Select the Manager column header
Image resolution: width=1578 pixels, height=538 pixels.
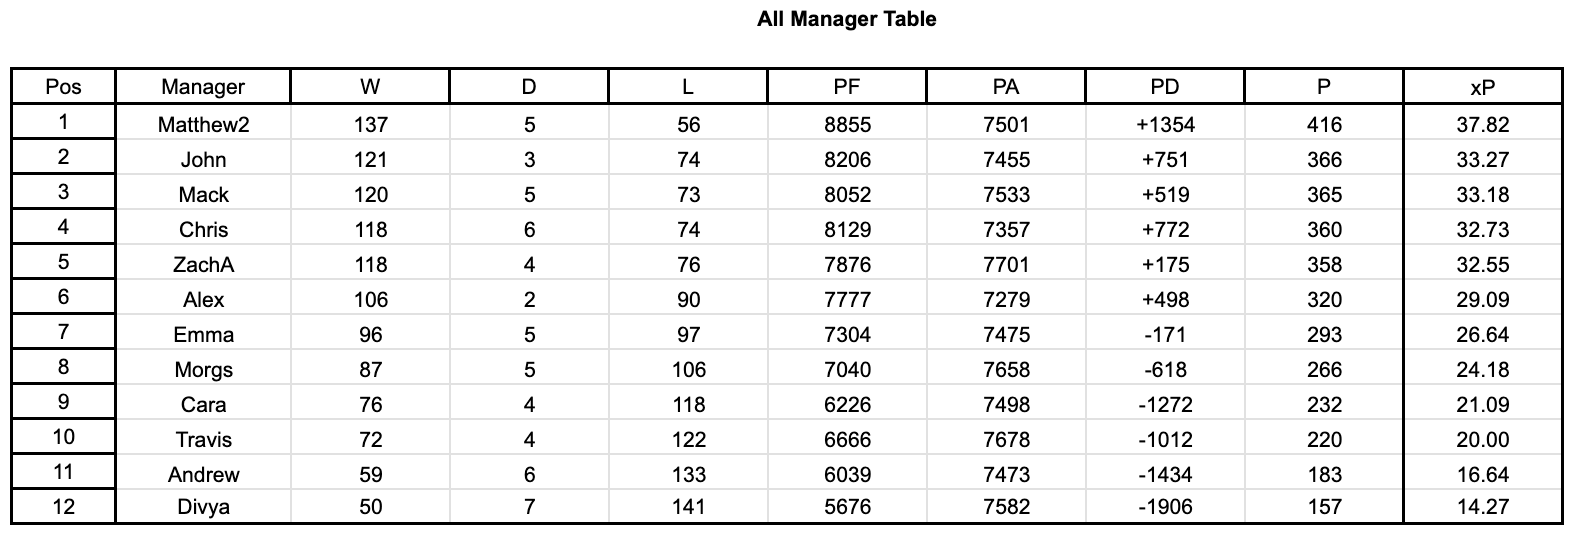(x=203, y=87)
